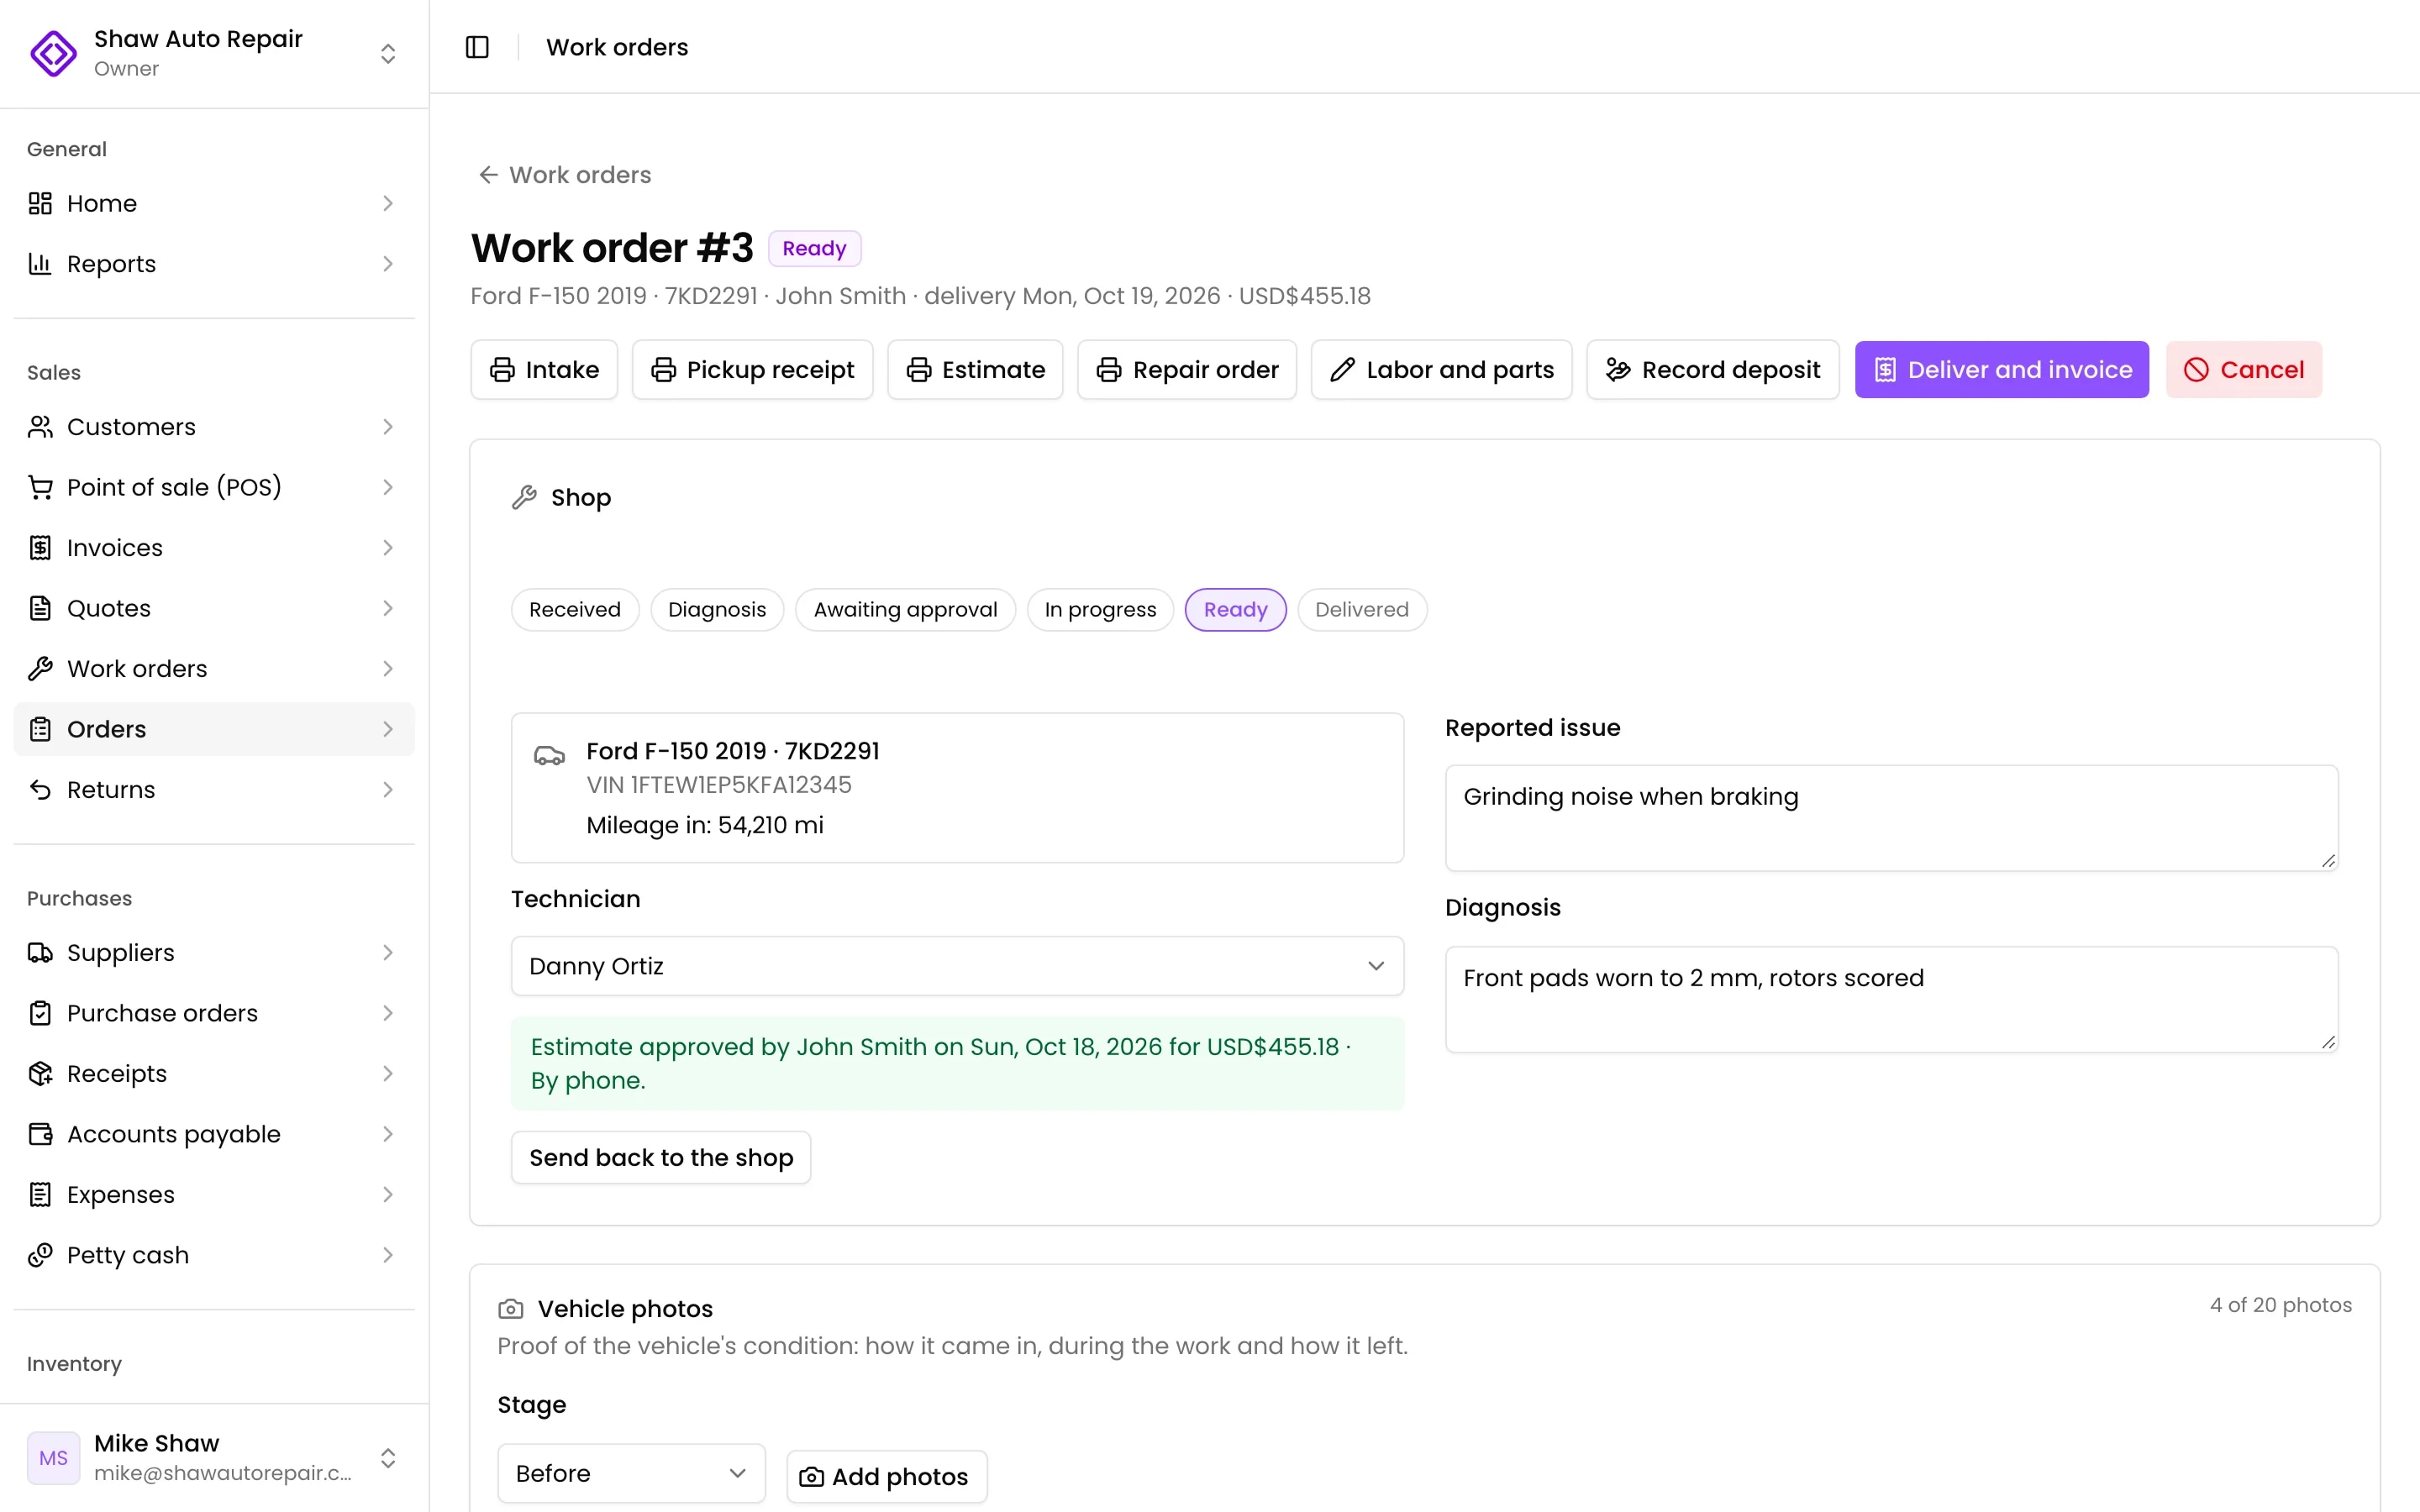Open the Stage dropdown set to Before
2420x1512 pixels.
click(631, 1473)
